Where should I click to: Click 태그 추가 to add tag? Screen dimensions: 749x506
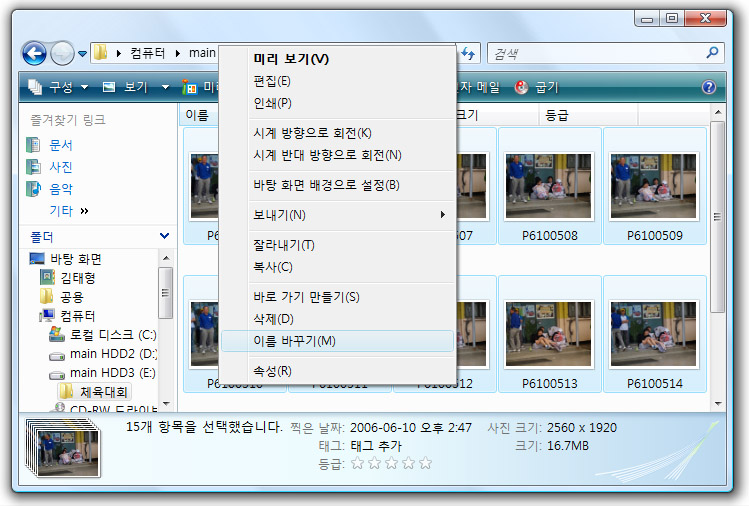376,446
